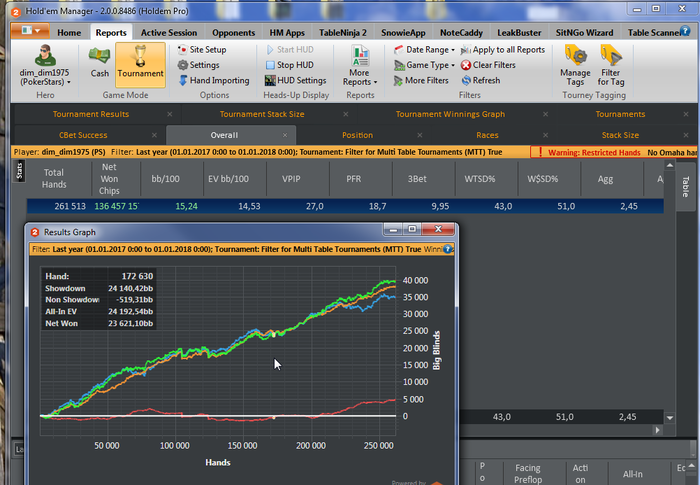Open the Position report tab

click(x=357, y=135)
